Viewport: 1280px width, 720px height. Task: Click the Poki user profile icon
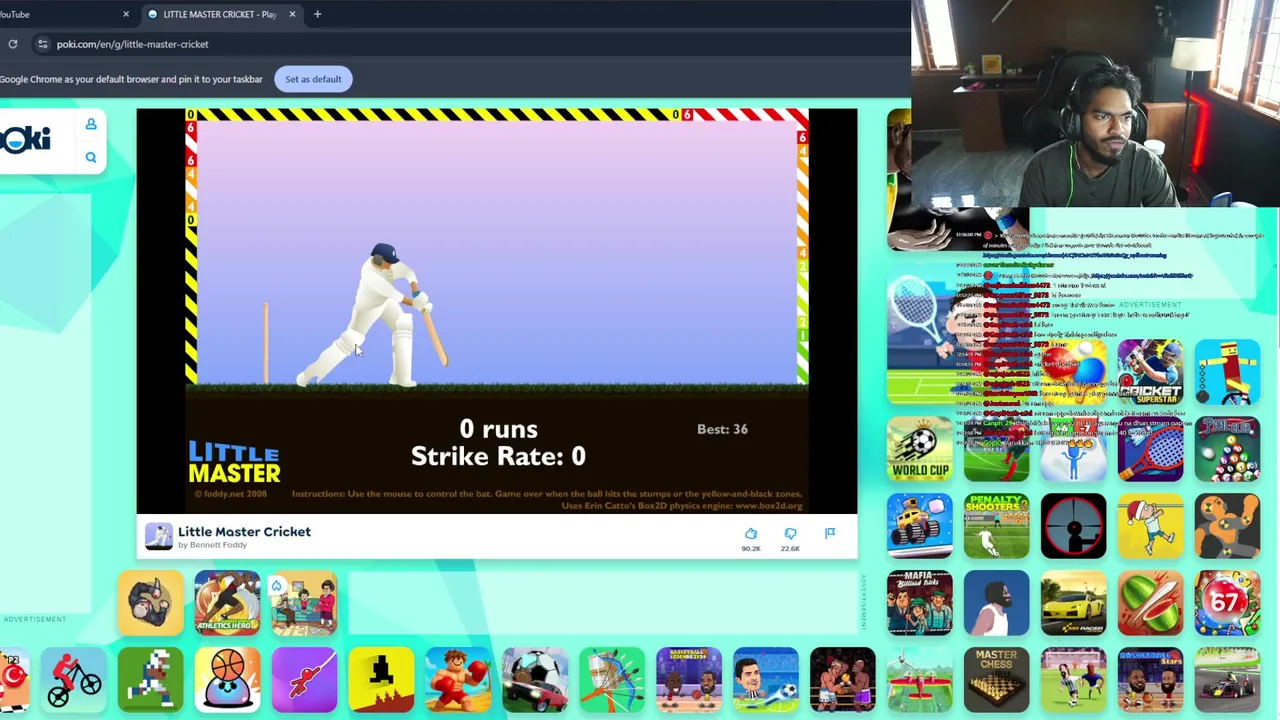point(91,124)
